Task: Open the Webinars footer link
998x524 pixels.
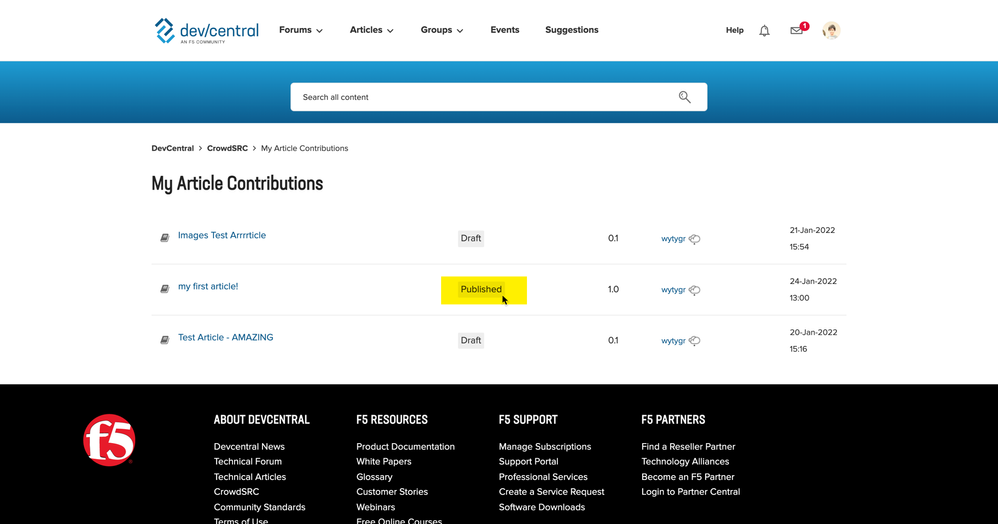Action: (376, 507)
